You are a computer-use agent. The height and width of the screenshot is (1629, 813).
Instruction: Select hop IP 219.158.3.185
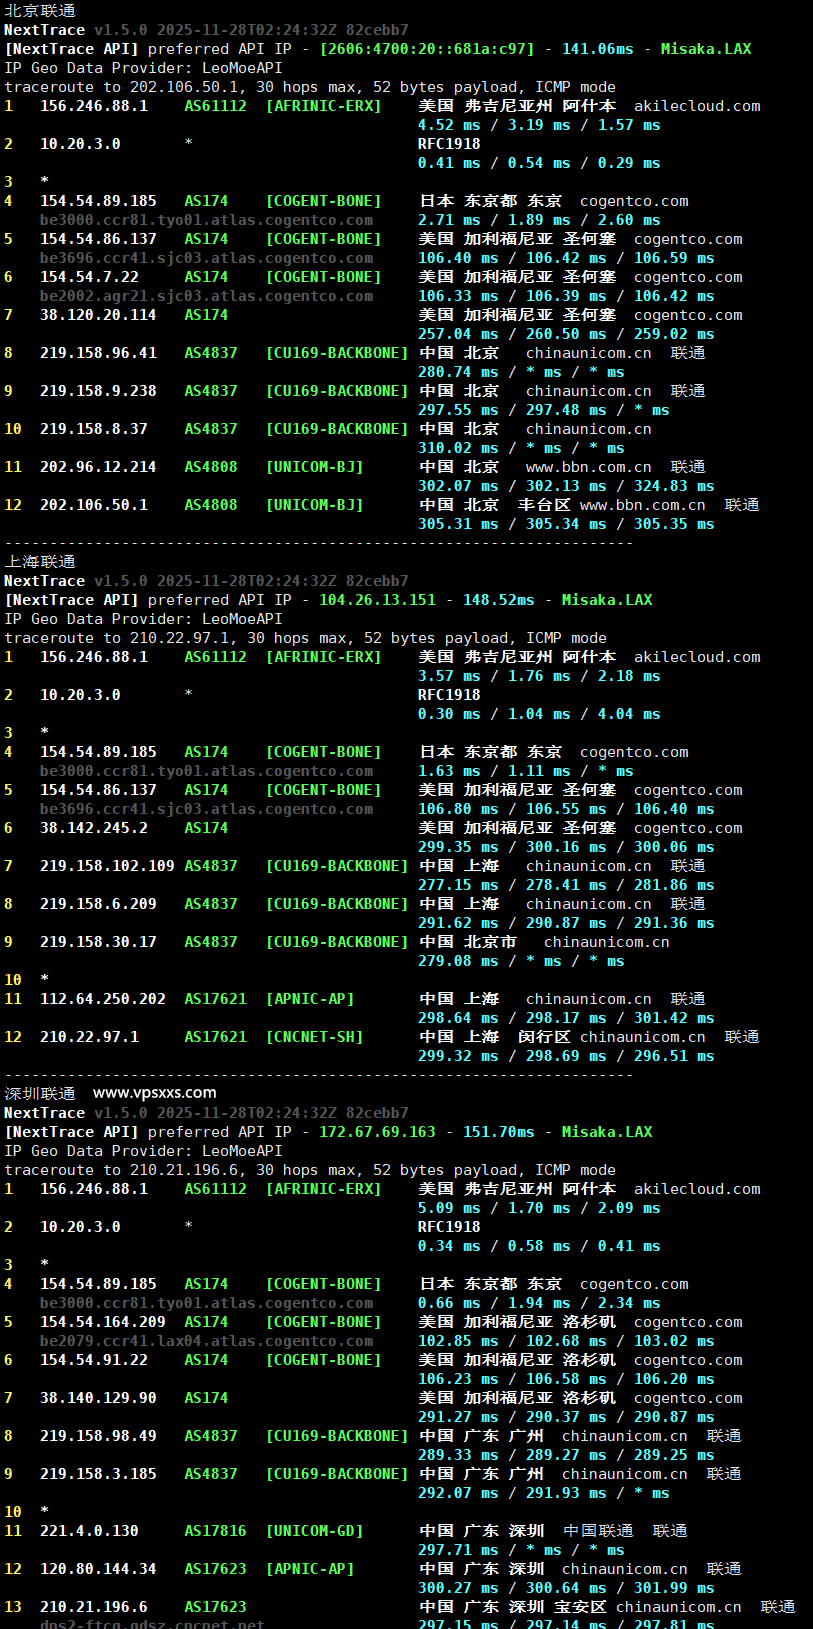tap(98, 1474)
